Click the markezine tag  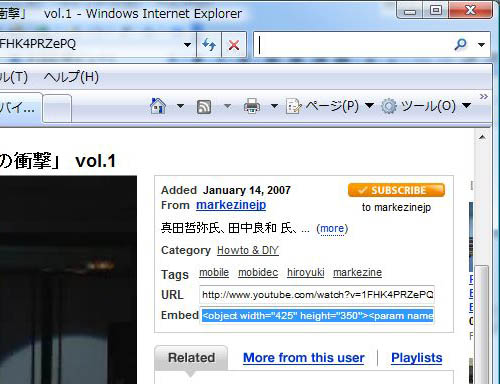pos(357,272)
